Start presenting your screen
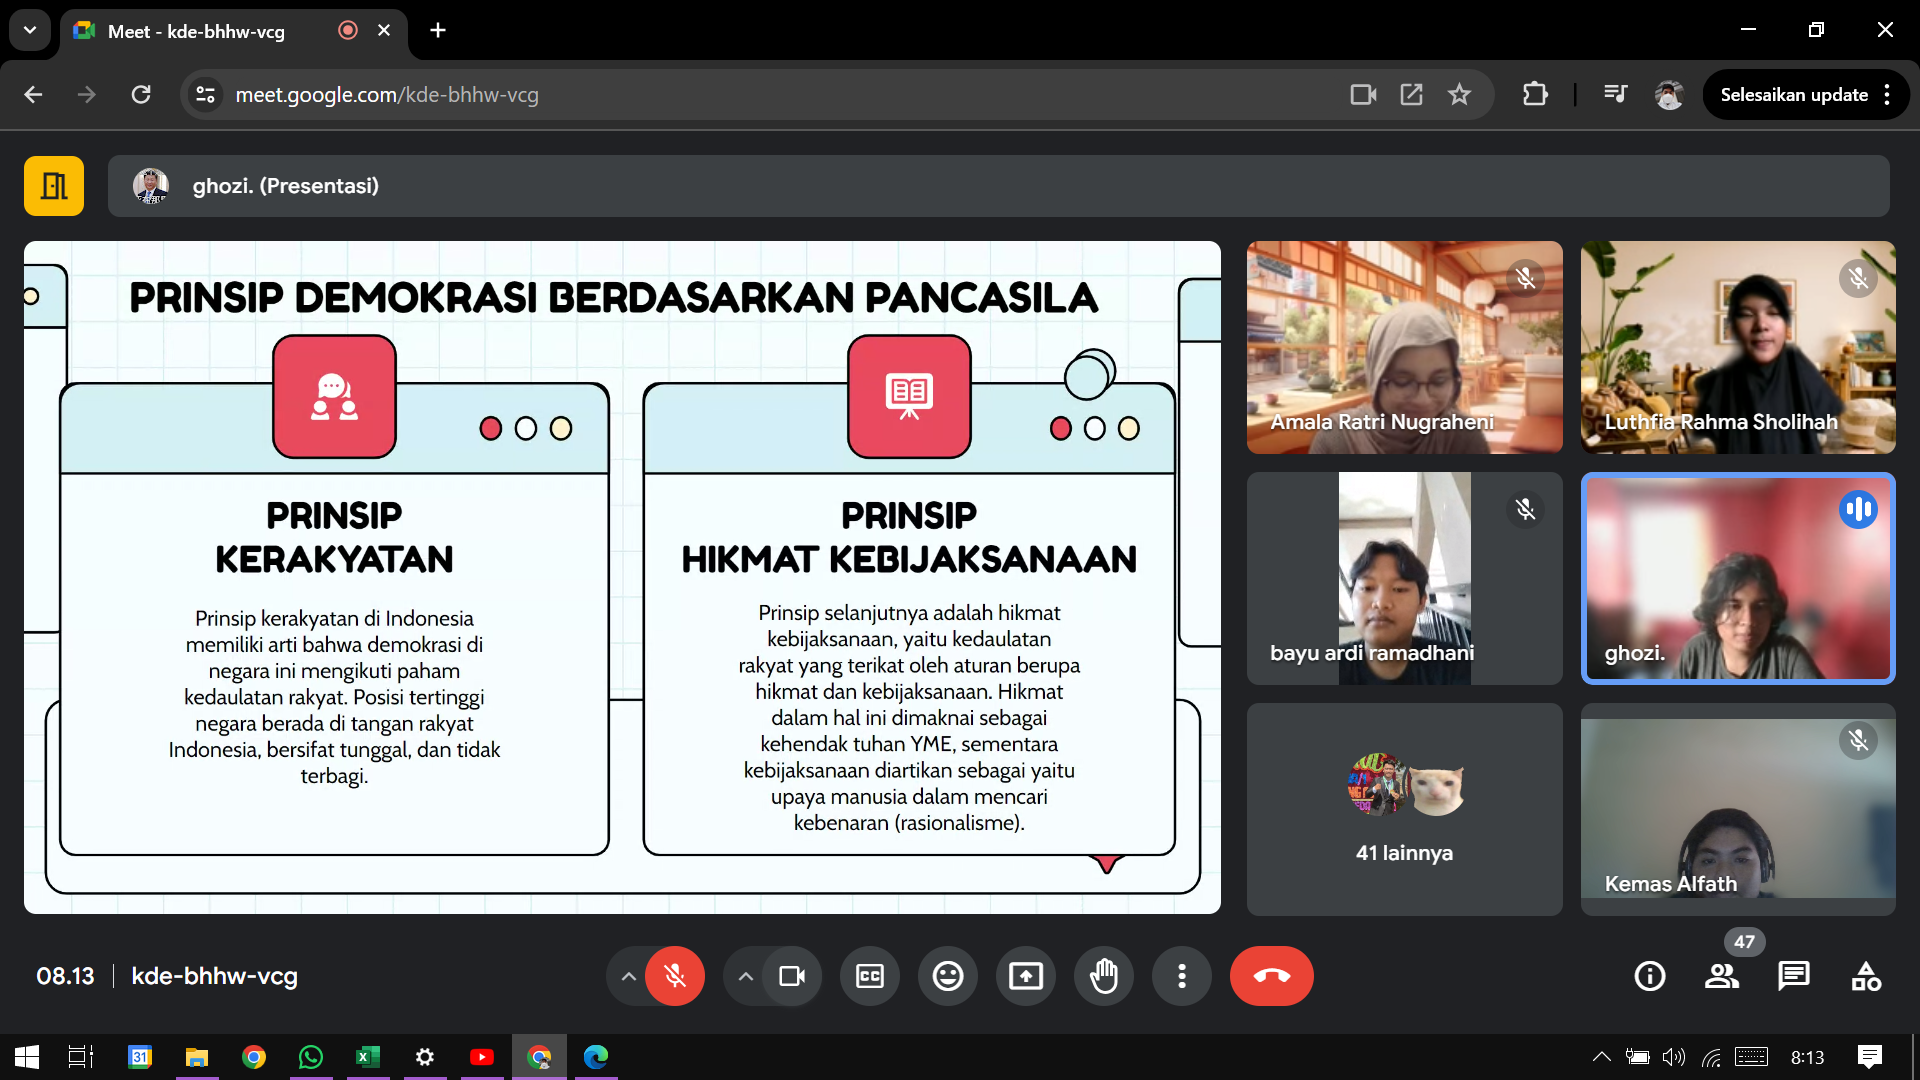The image size is (1920, 1080). coord(1025,976)
